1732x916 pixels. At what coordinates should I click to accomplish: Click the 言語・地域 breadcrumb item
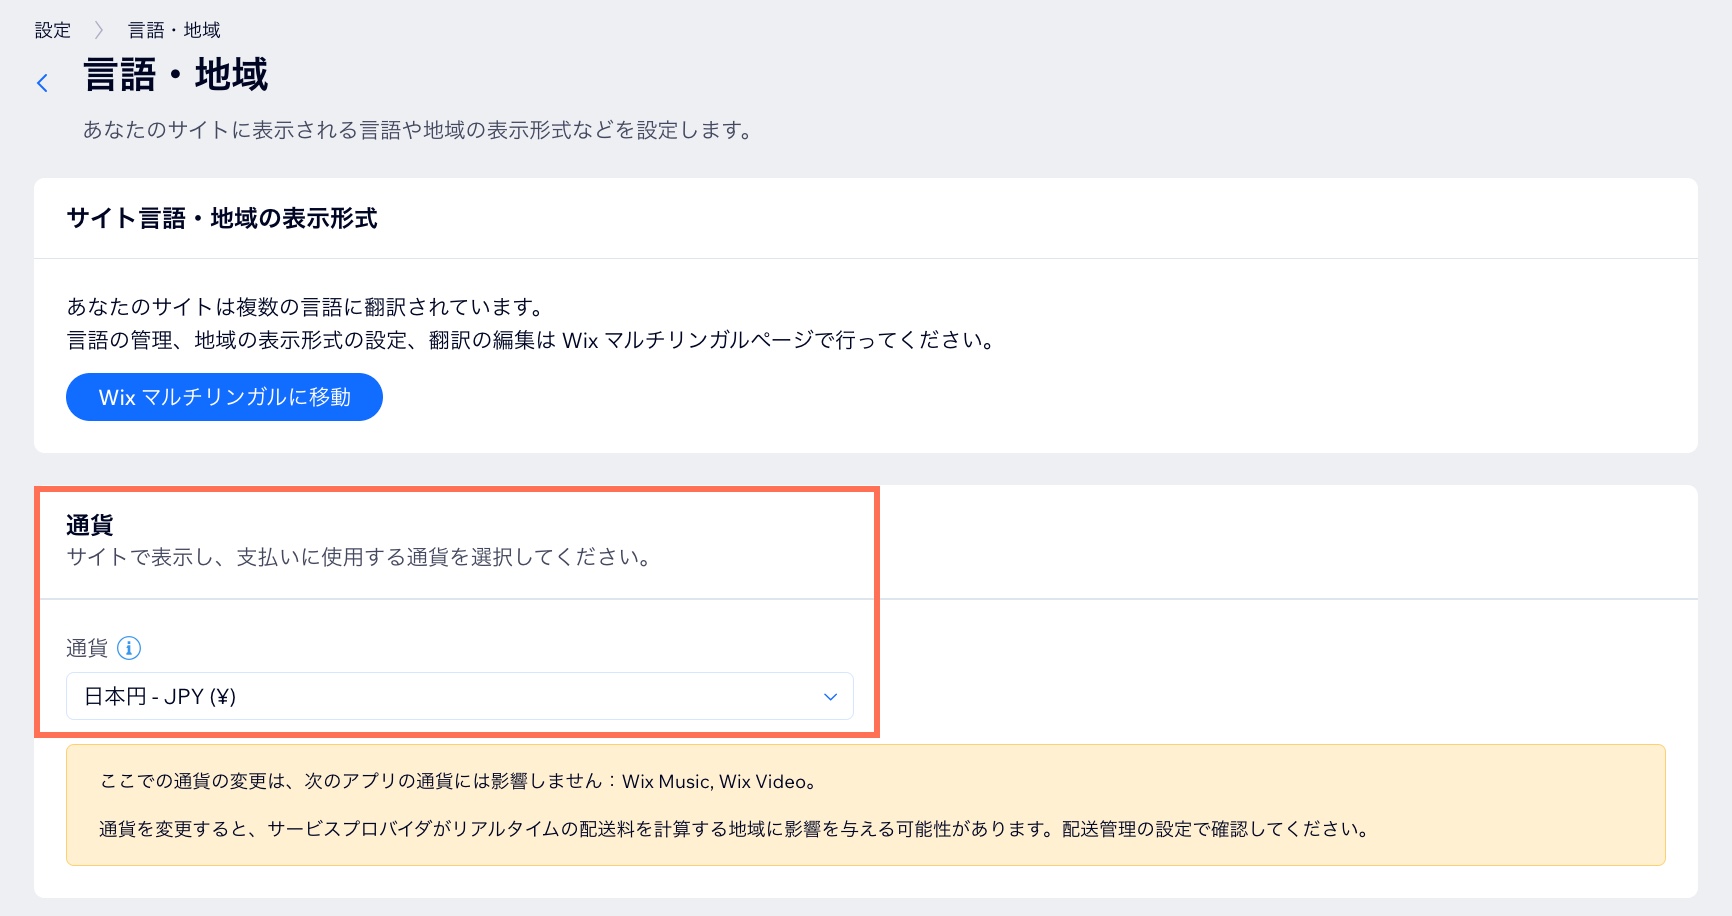pyautogui.click(x=174, y=30)
